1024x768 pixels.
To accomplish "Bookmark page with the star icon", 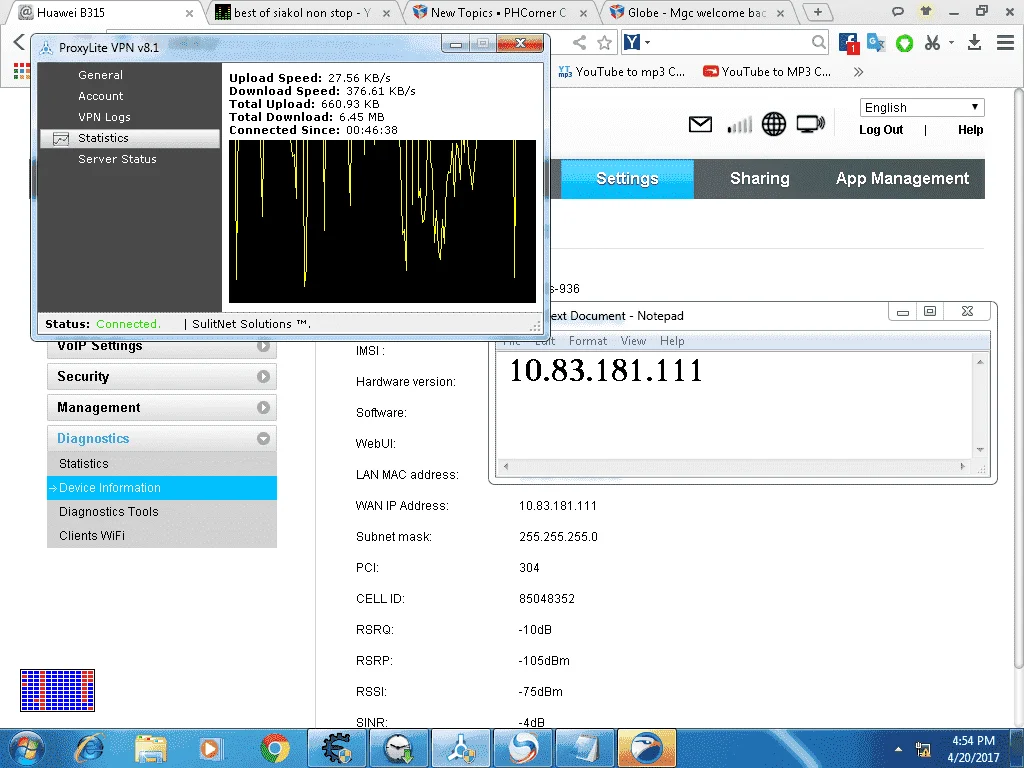I will [605, 43].
